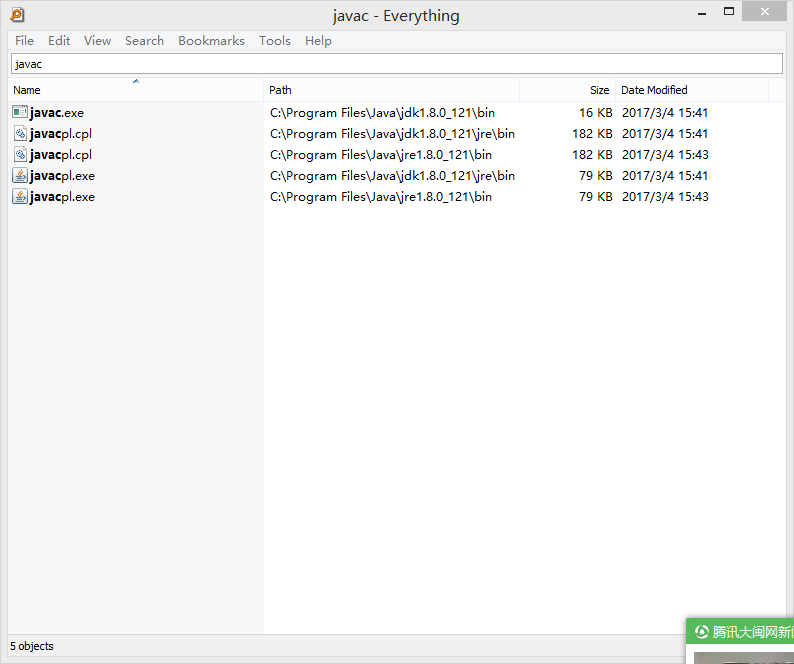The width and height of the screenshot is (794, 664).
Task: Click javac.exe date 2017/3/4 15:41
Action: [665, 112]
